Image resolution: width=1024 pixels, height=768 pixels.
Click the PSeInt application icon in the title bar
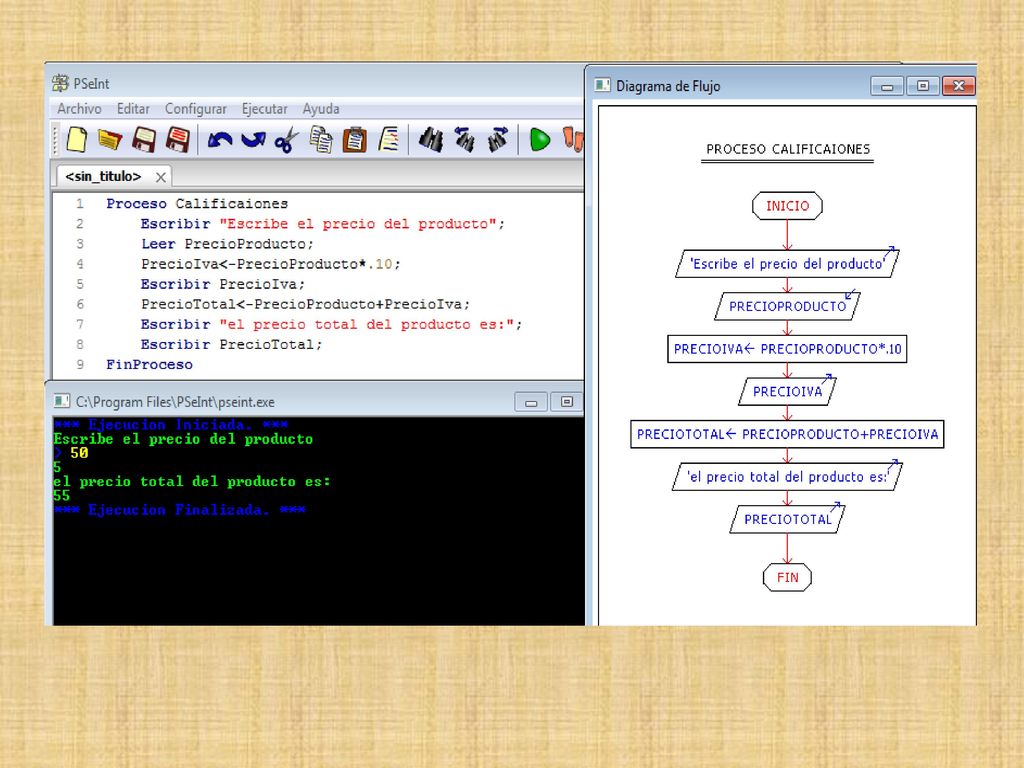pos(60,83)
